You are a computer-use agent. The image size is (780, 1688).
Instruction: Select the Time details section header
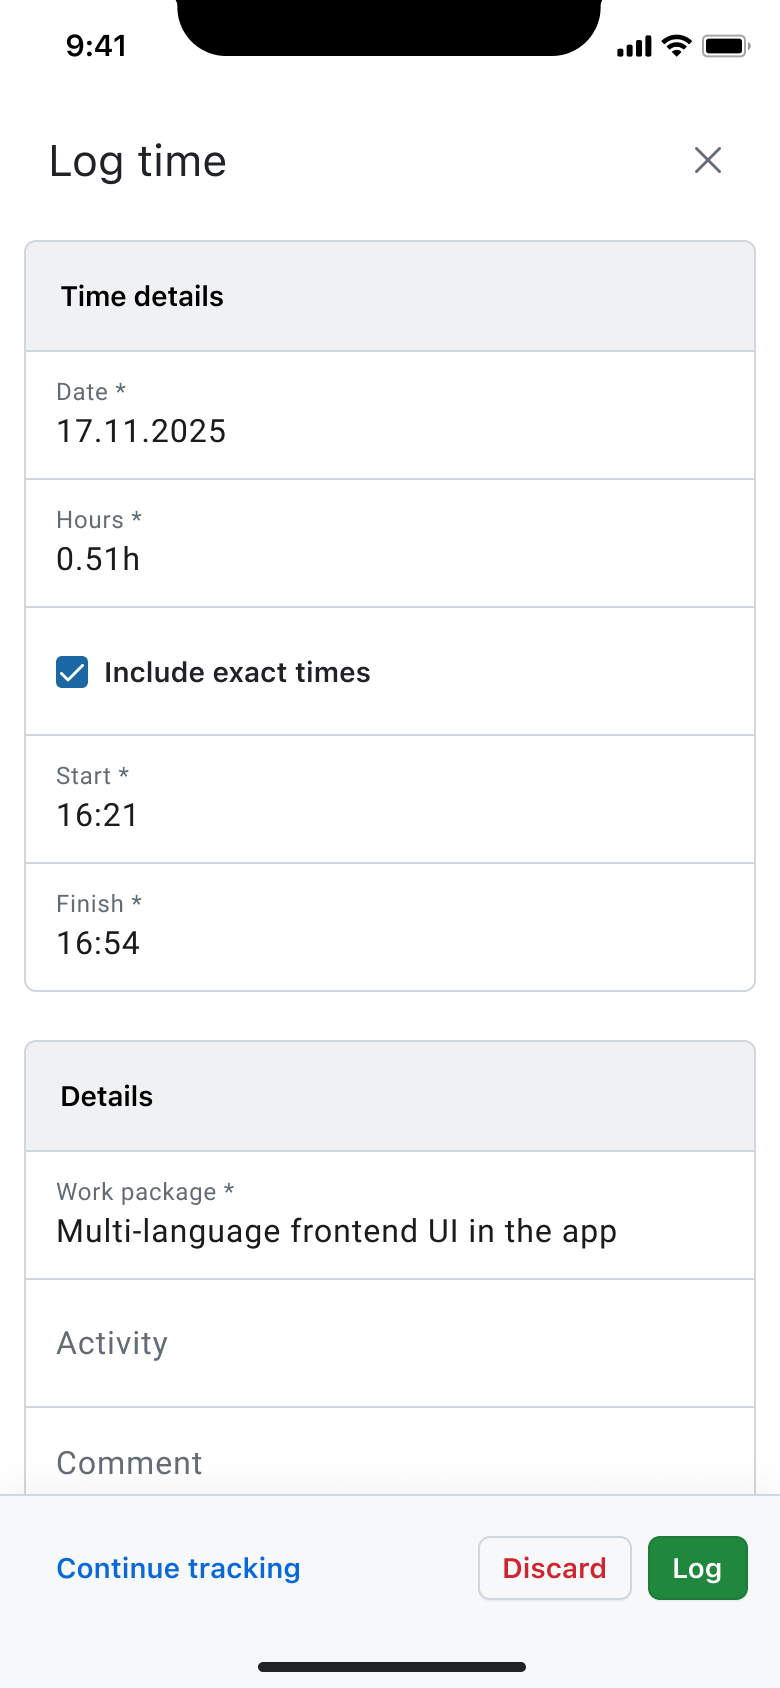141,296
